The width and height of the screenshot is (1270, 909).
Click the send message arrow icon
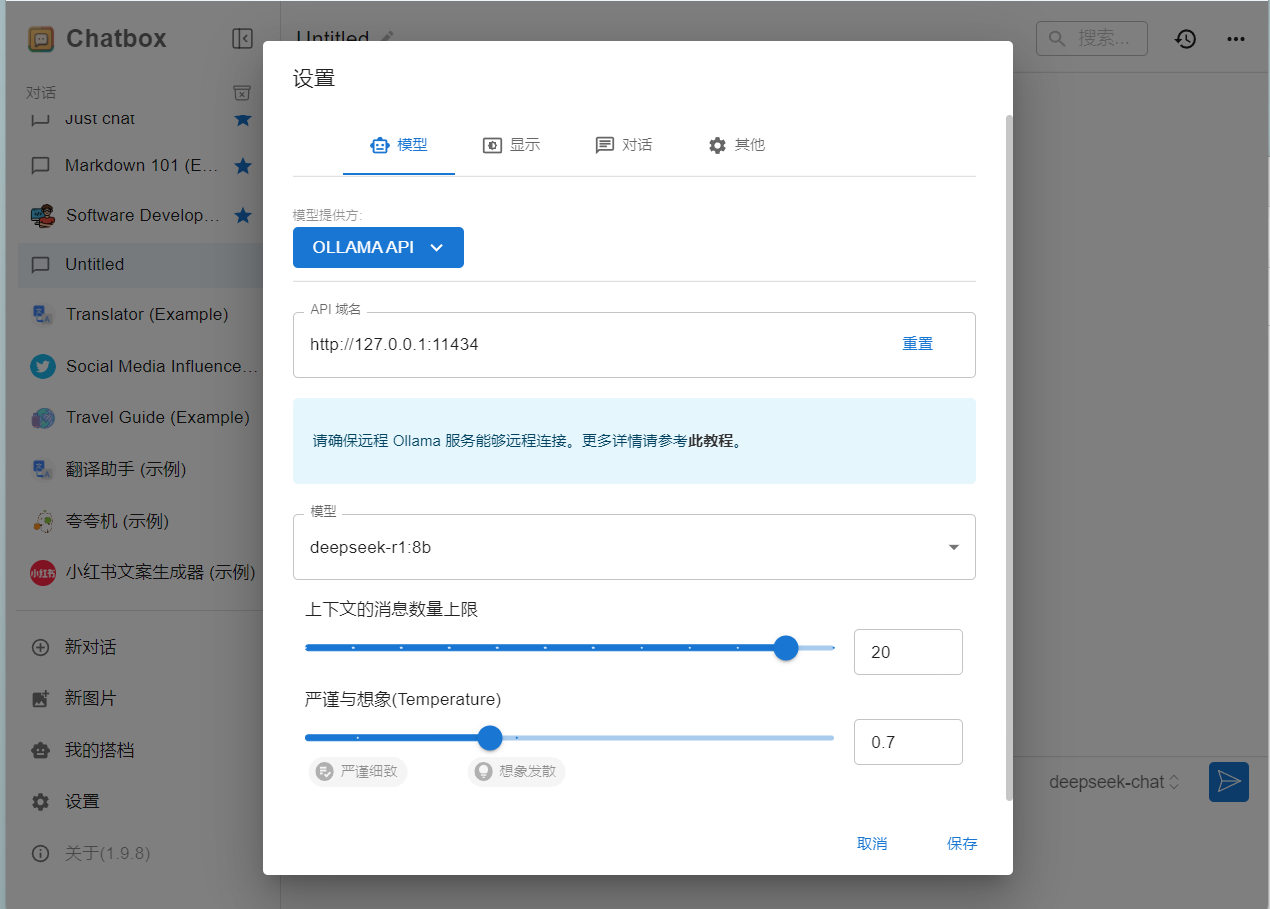1228,782
